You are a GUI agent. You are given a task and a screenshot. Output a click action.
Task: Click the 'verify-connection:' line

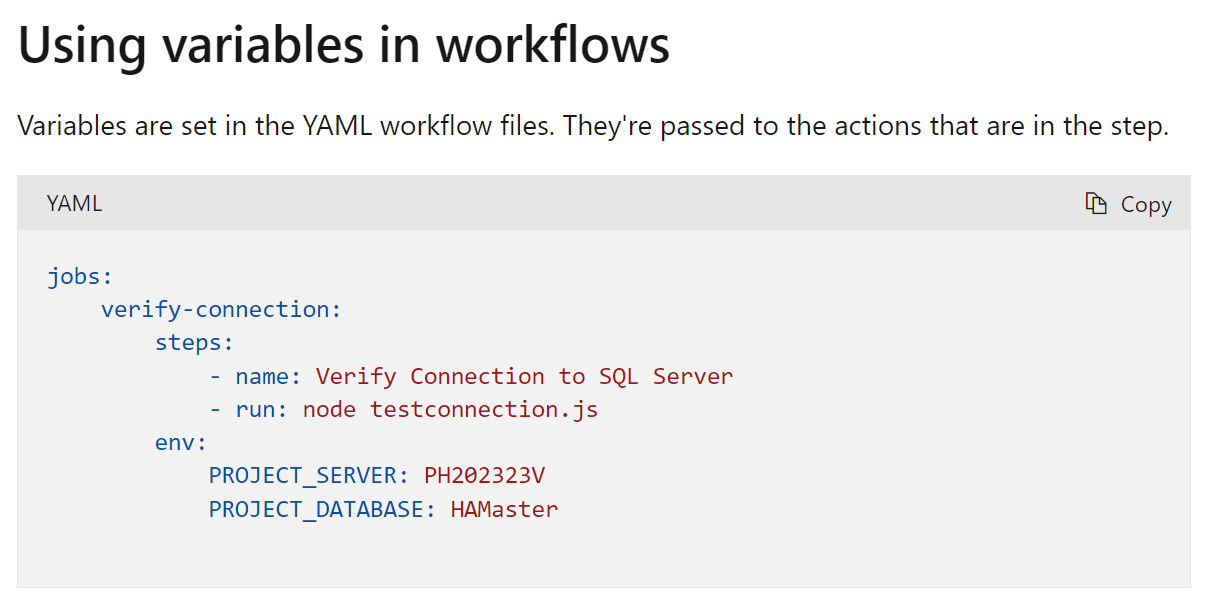tap(221, 310)
